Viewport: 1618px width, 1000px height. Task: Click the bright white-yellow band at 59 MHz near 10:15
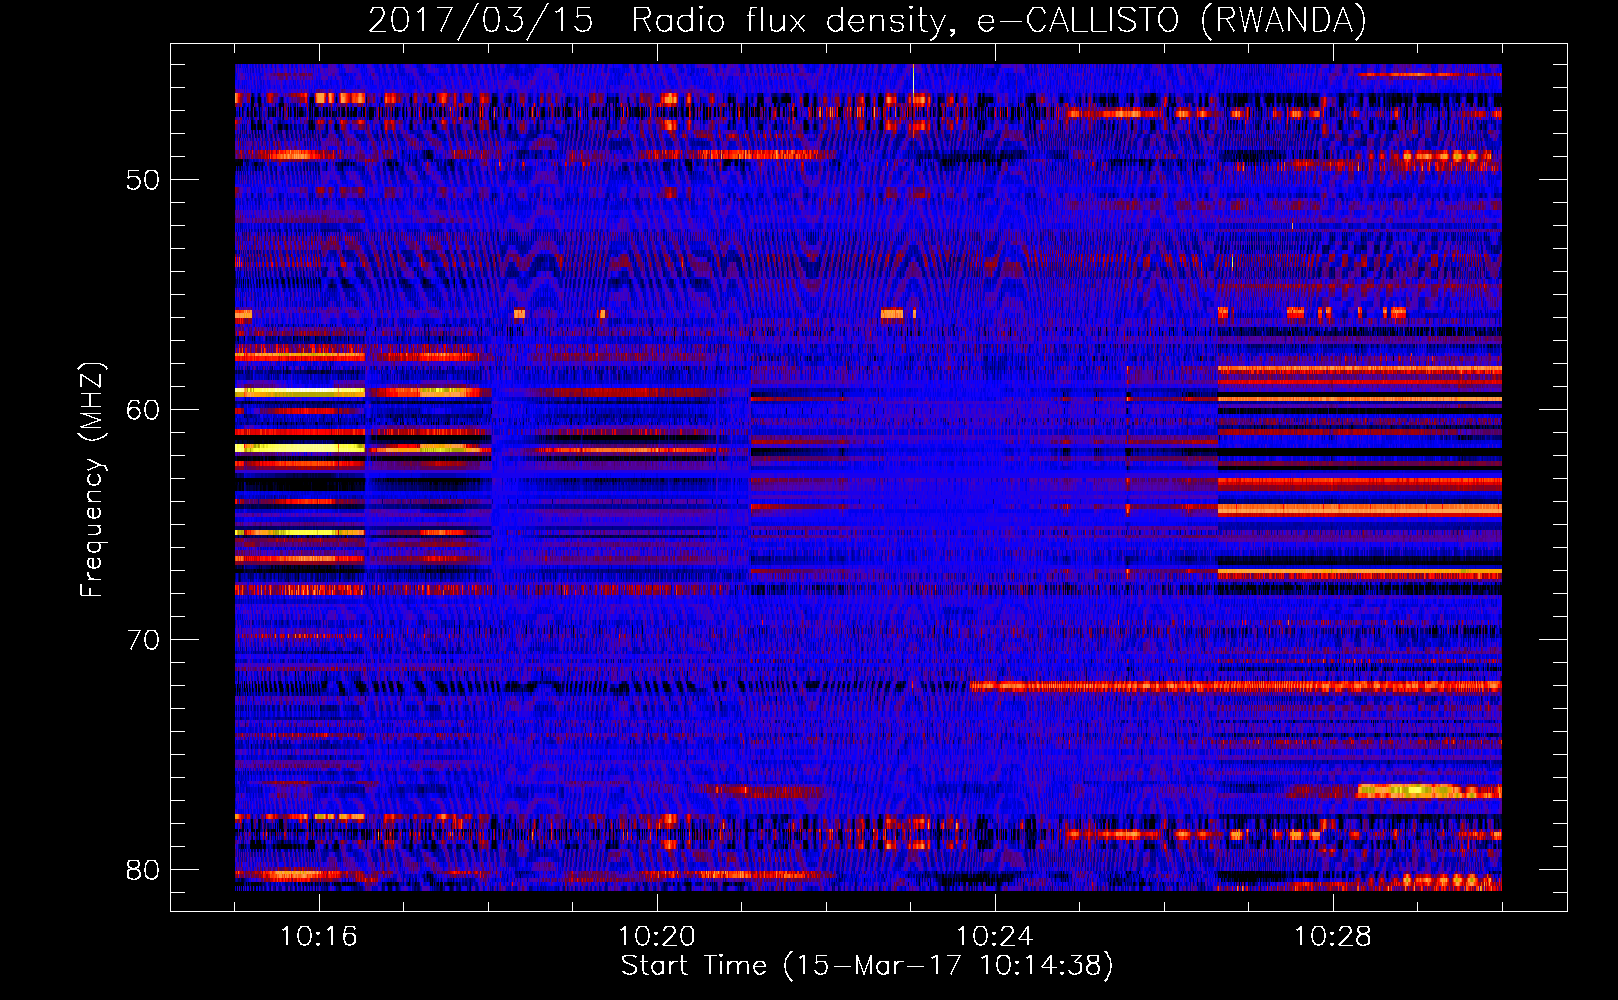300,392
